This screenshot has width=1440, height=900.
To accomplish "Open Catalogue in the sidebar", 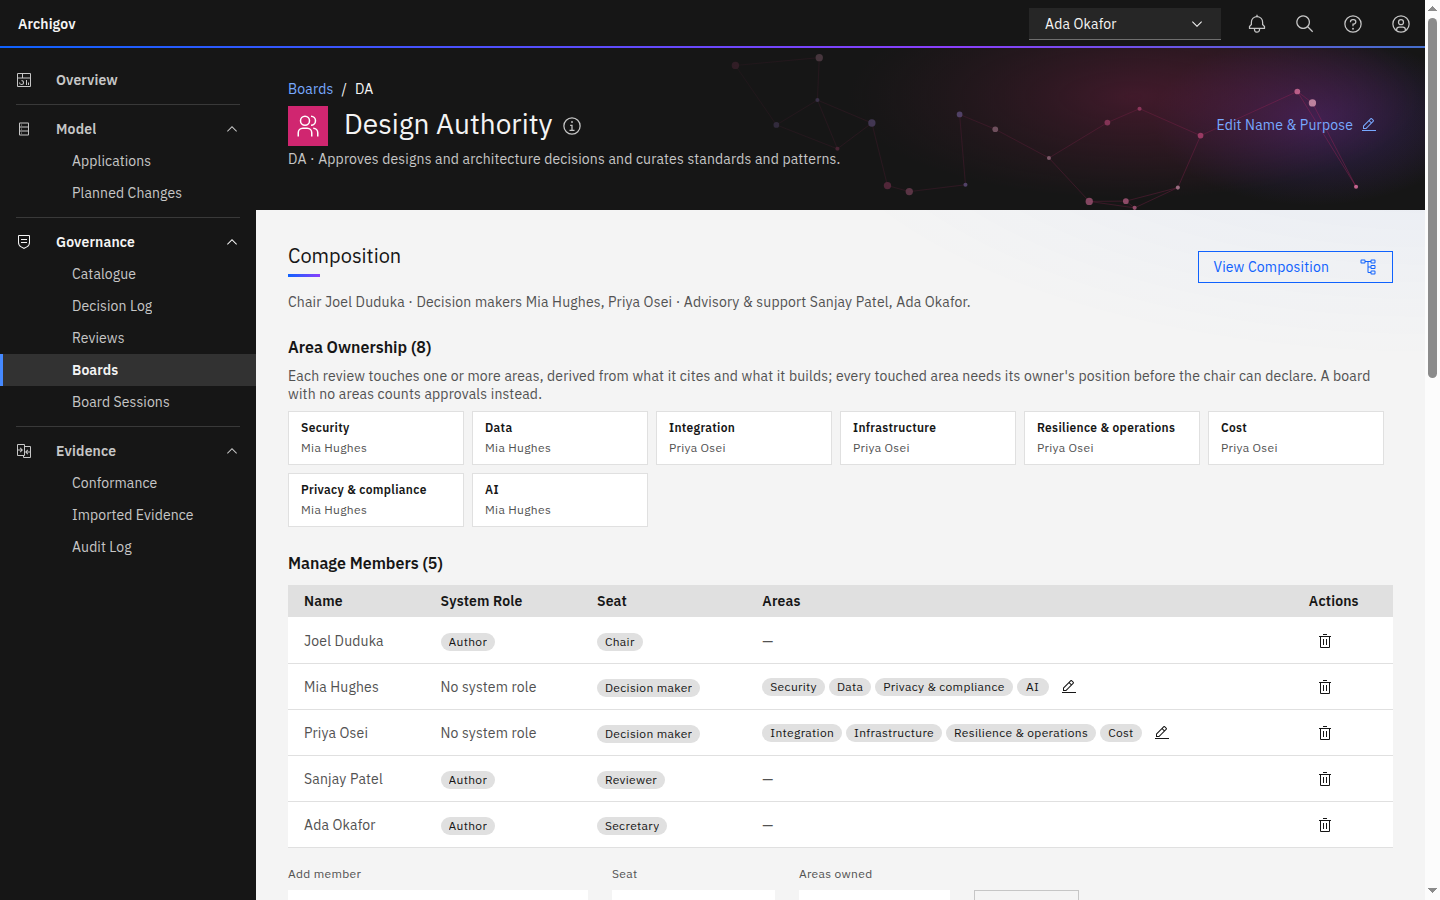I will pyautogui.click(x=128, y=274).
